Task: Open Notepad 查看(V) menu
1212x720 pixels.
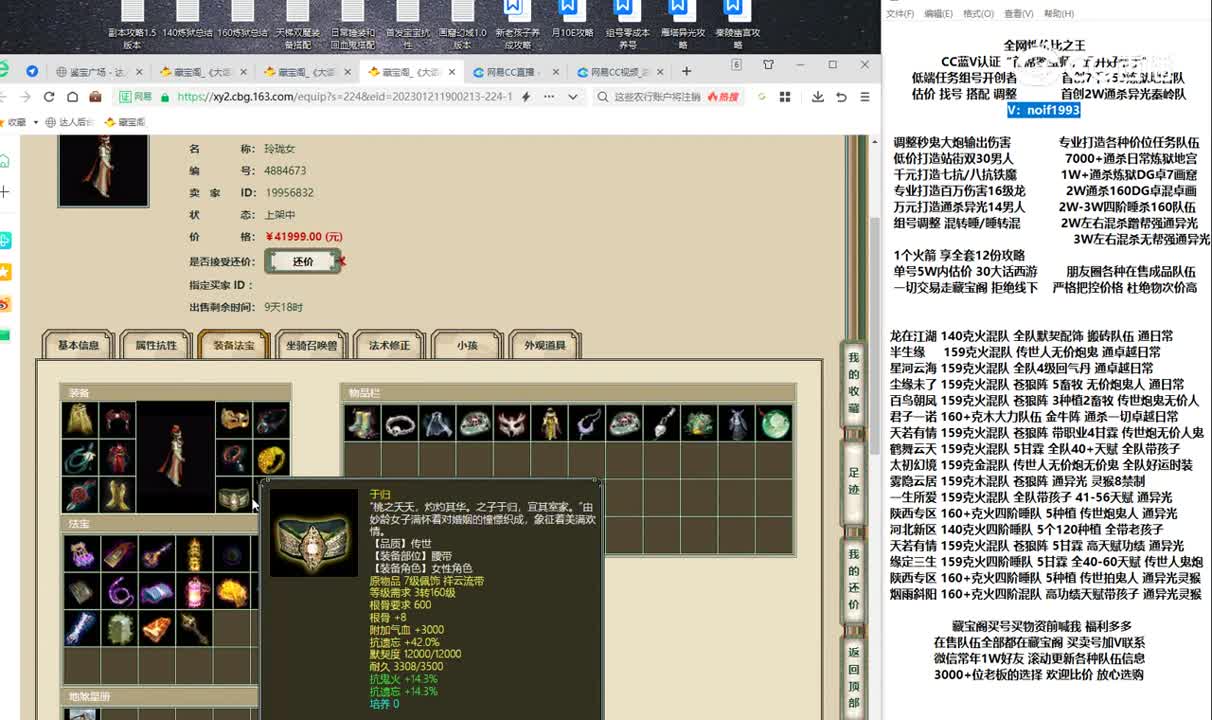Action: pyautogui.click(x=1018, y=14)
